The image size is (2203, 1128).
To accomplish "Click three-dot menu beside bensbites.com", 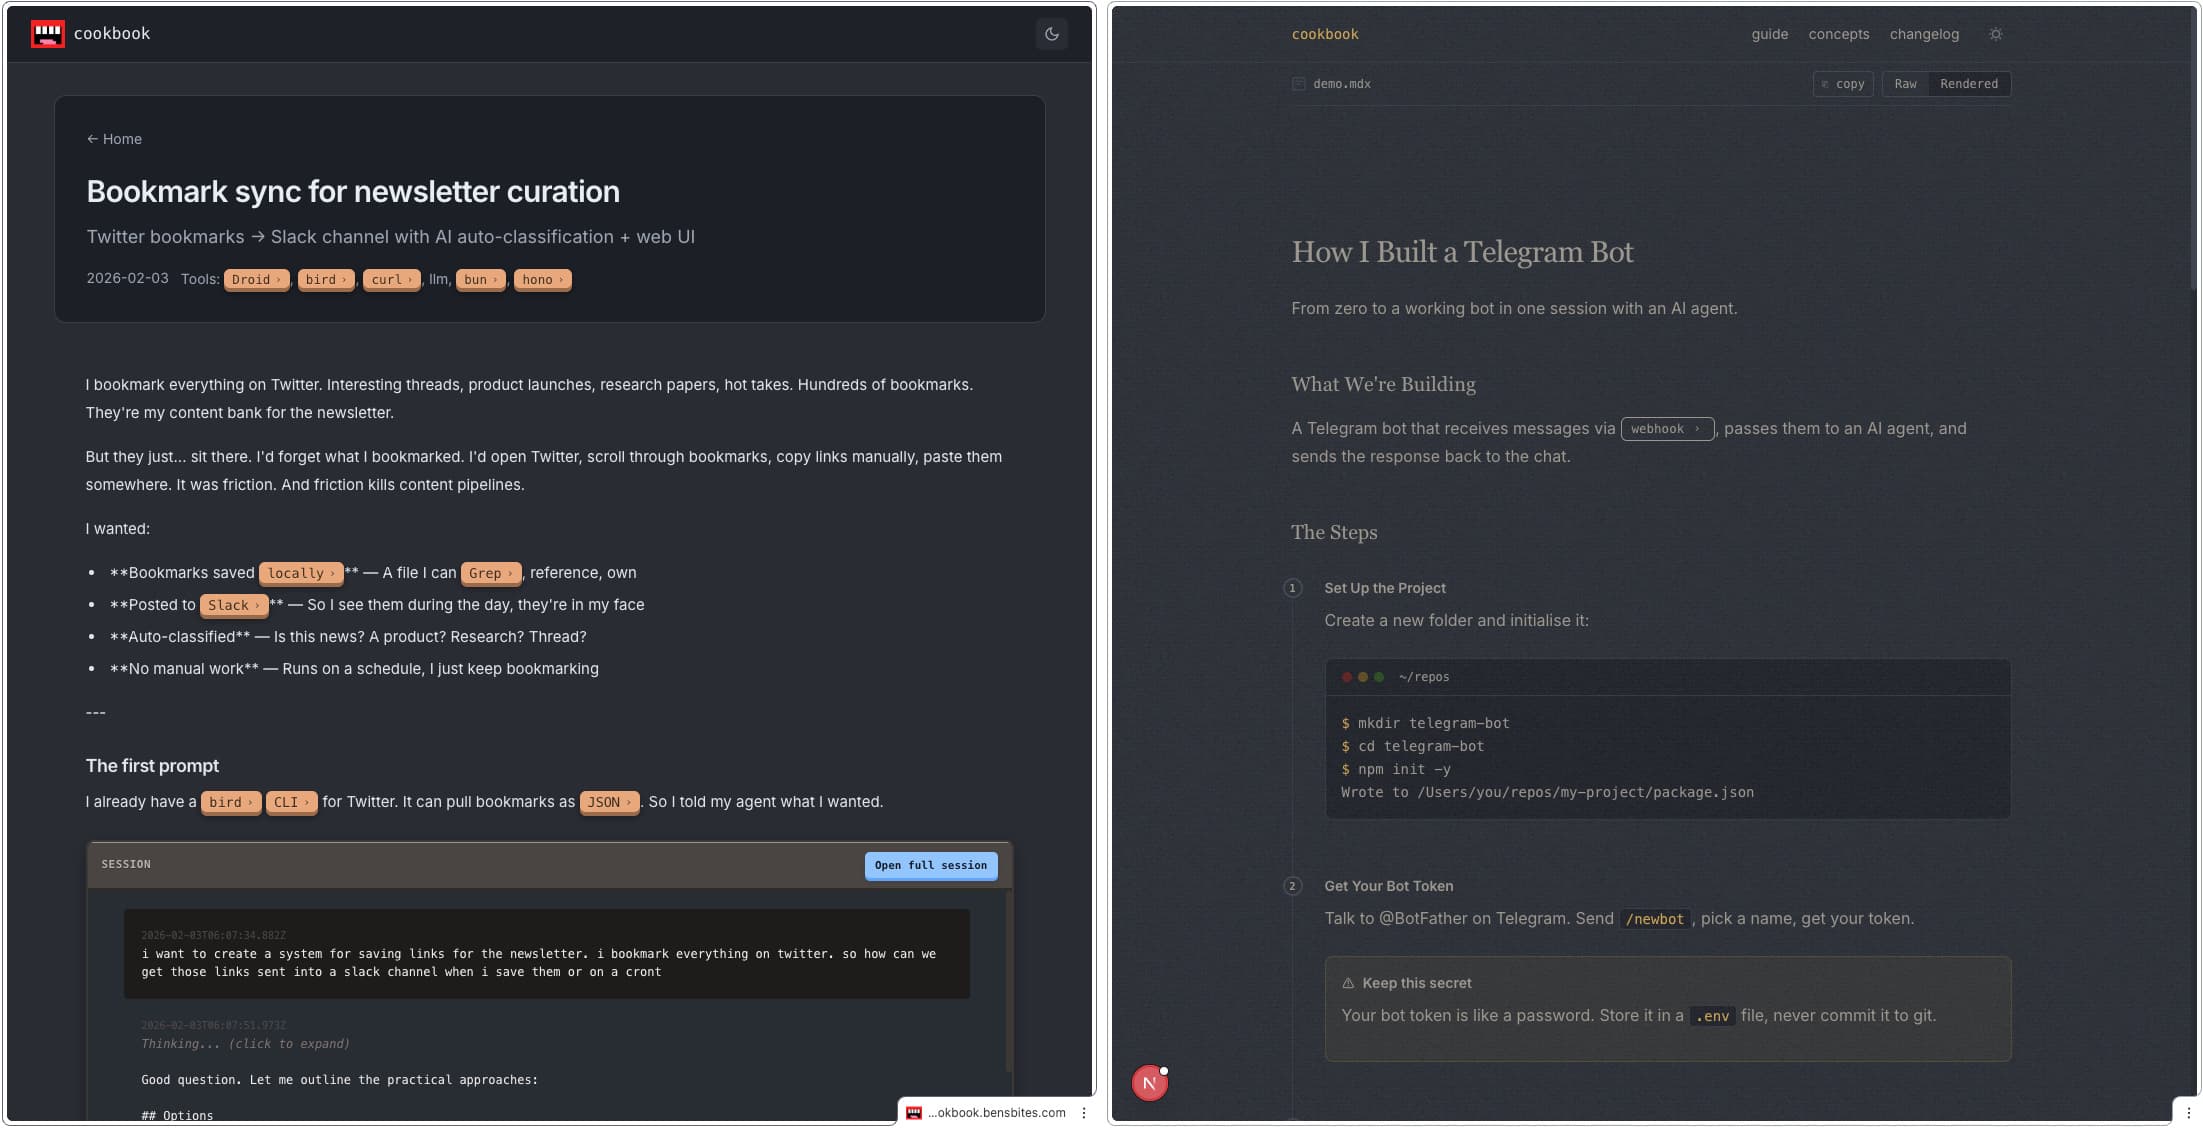I will tap(1084, 1113).
